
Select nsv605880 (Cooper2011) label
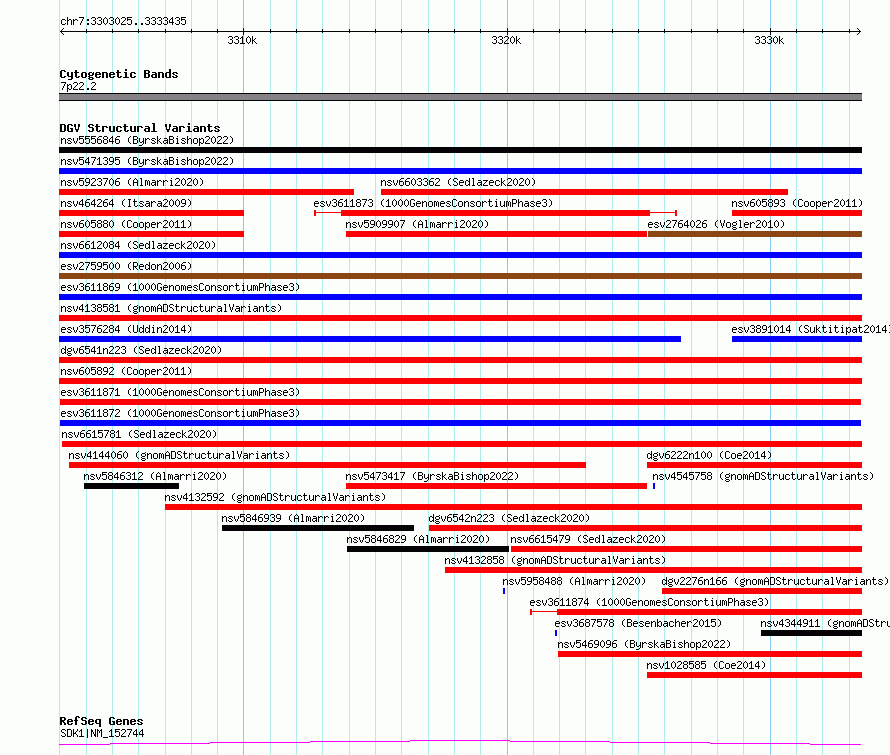[126, 224]
